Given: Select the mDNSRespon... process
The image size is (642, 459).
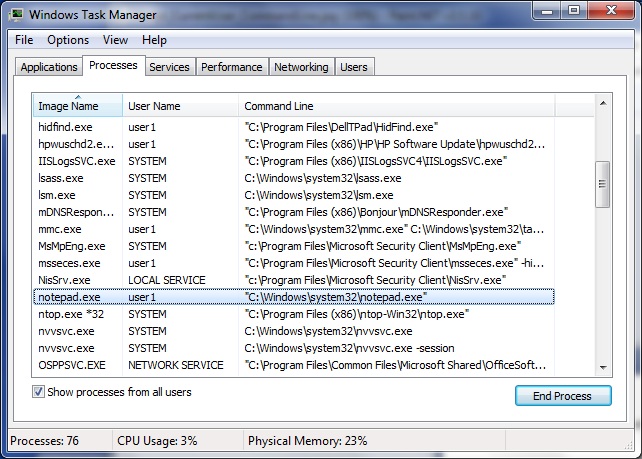Looking at the screenshot, I should click(x=294, y=212).
